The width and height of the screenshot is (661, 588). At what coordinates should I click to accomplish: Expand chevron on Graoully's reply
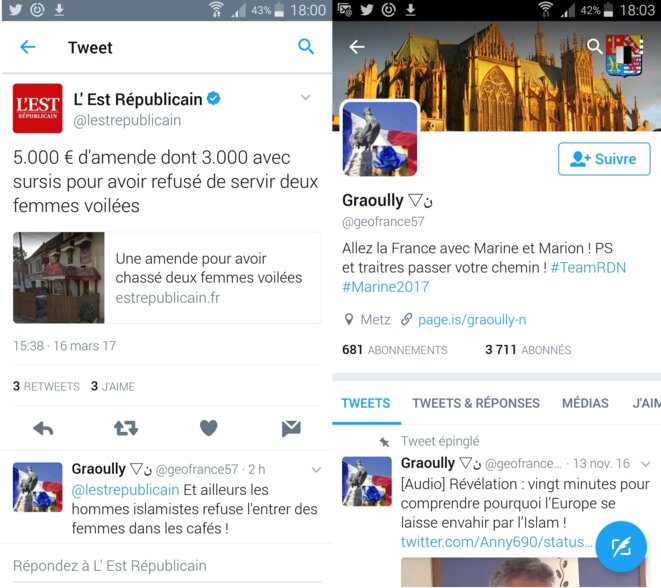point(316,470)
